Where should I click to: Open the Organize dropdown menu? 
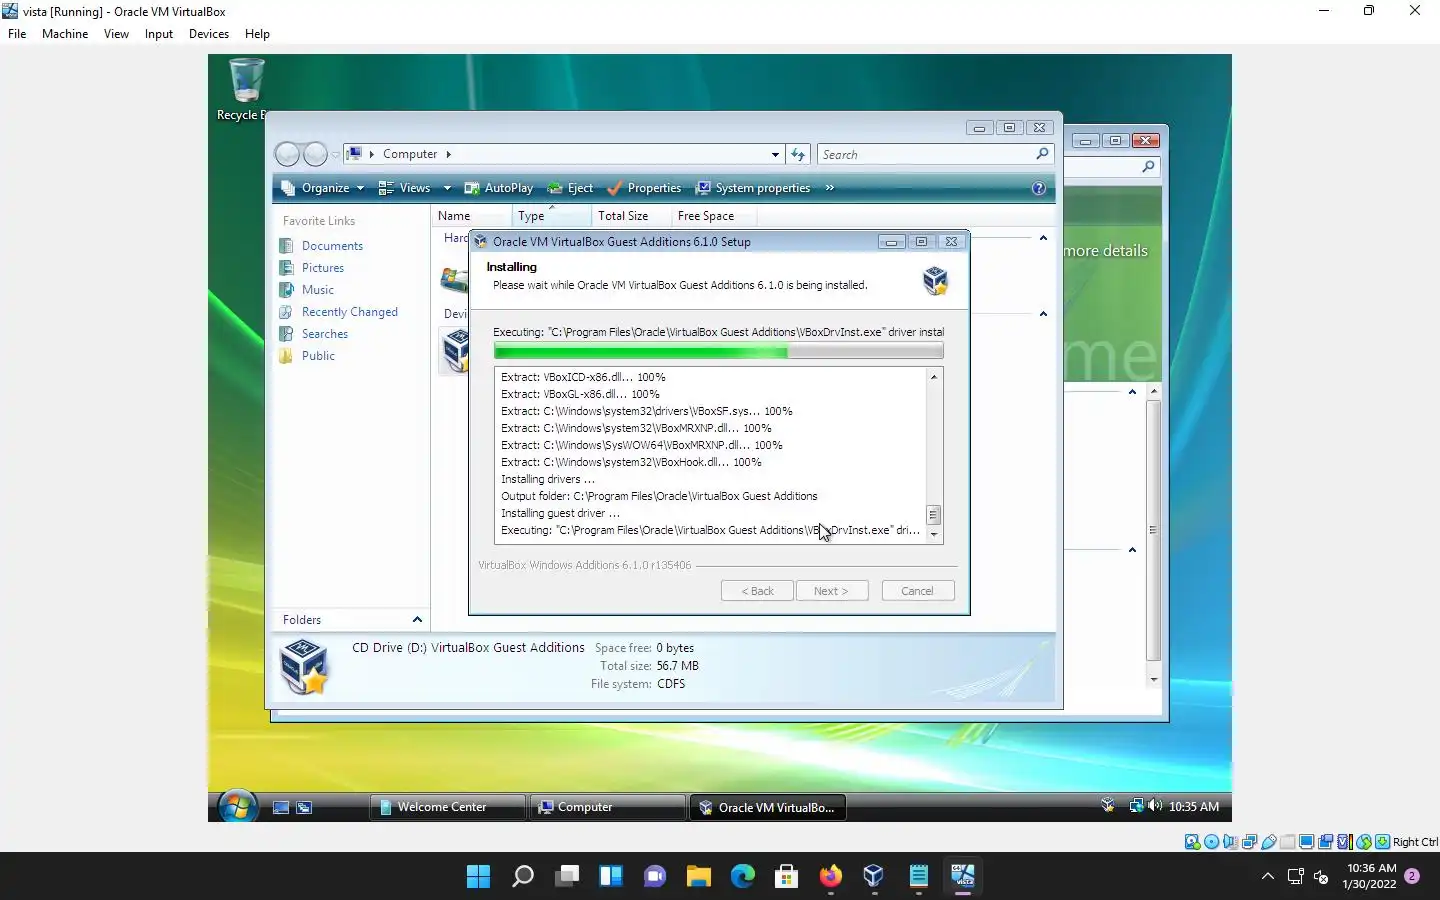322,188
